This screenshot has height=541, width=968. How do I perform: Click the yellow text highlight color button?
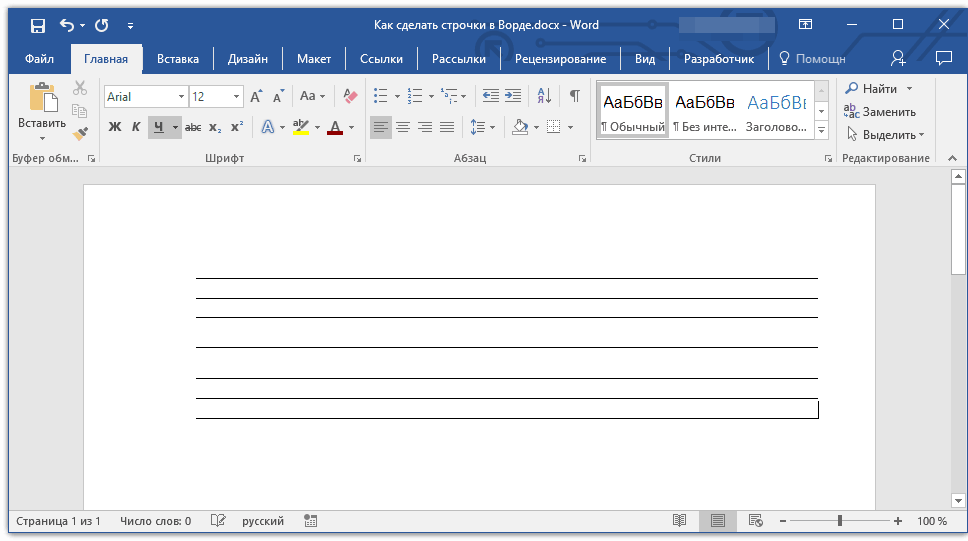tap(301, 127)
